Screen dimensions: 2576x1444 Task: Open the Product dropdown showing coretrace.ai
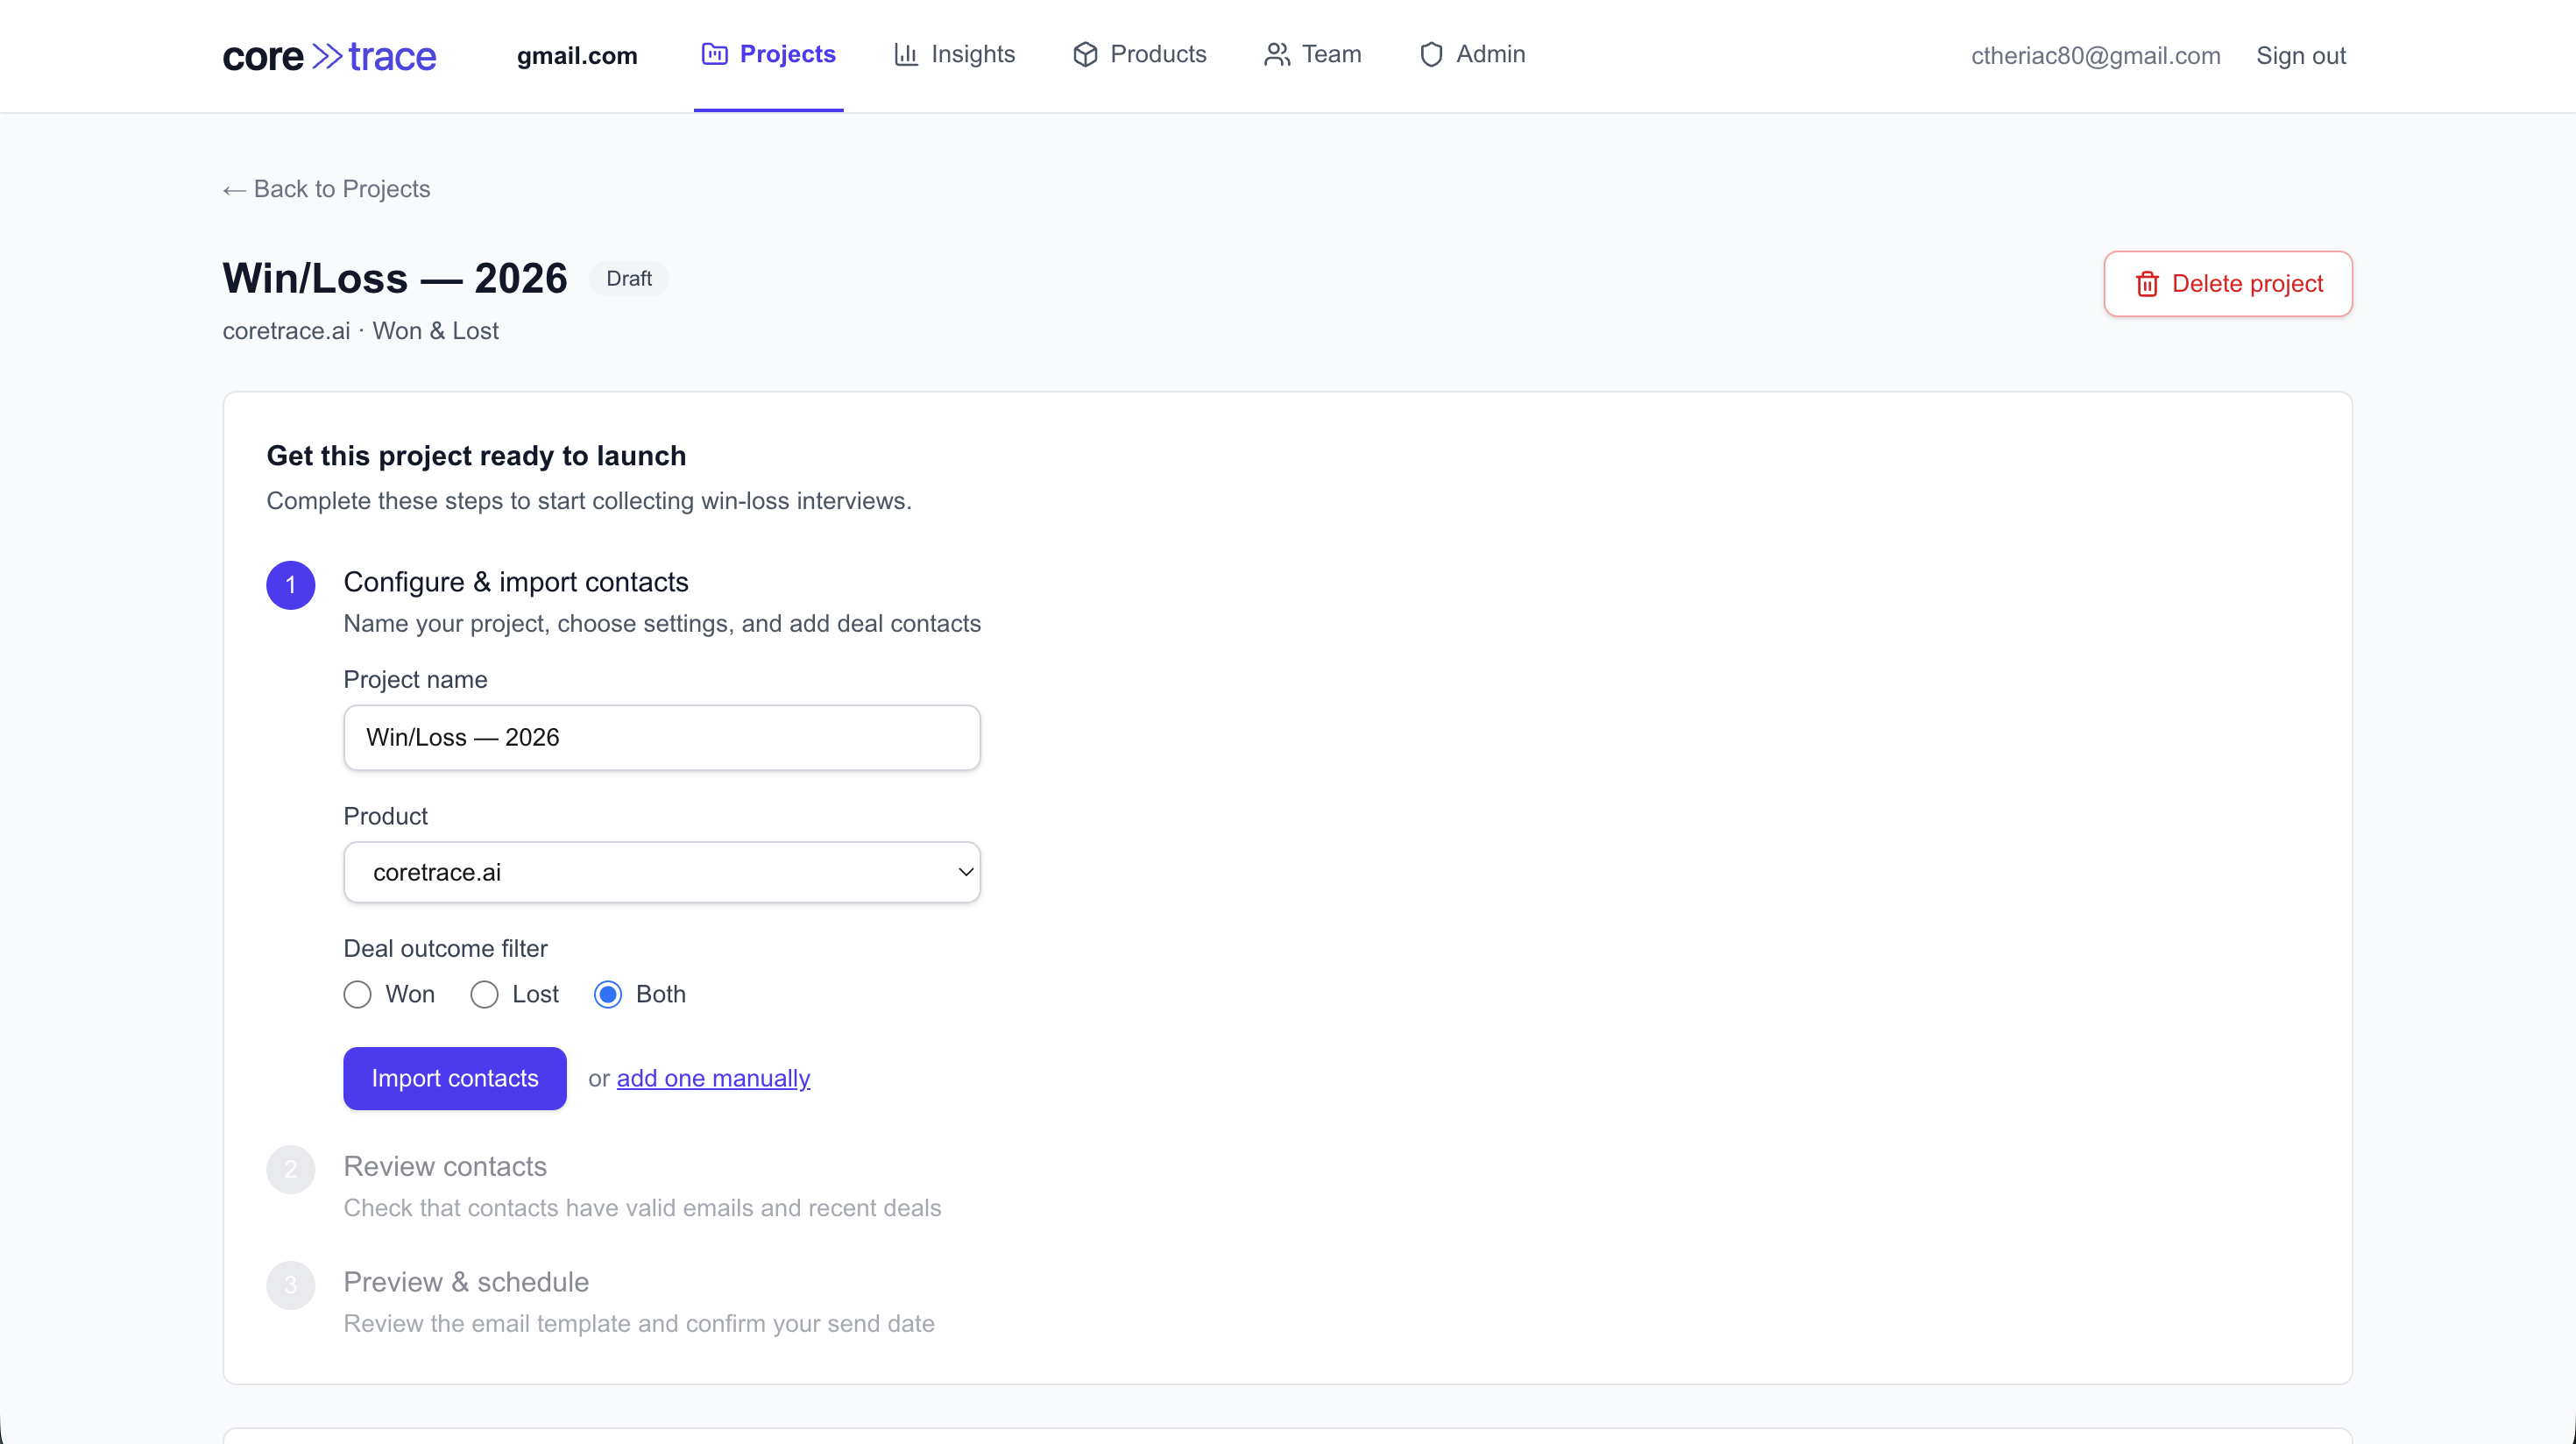(661, 871)
